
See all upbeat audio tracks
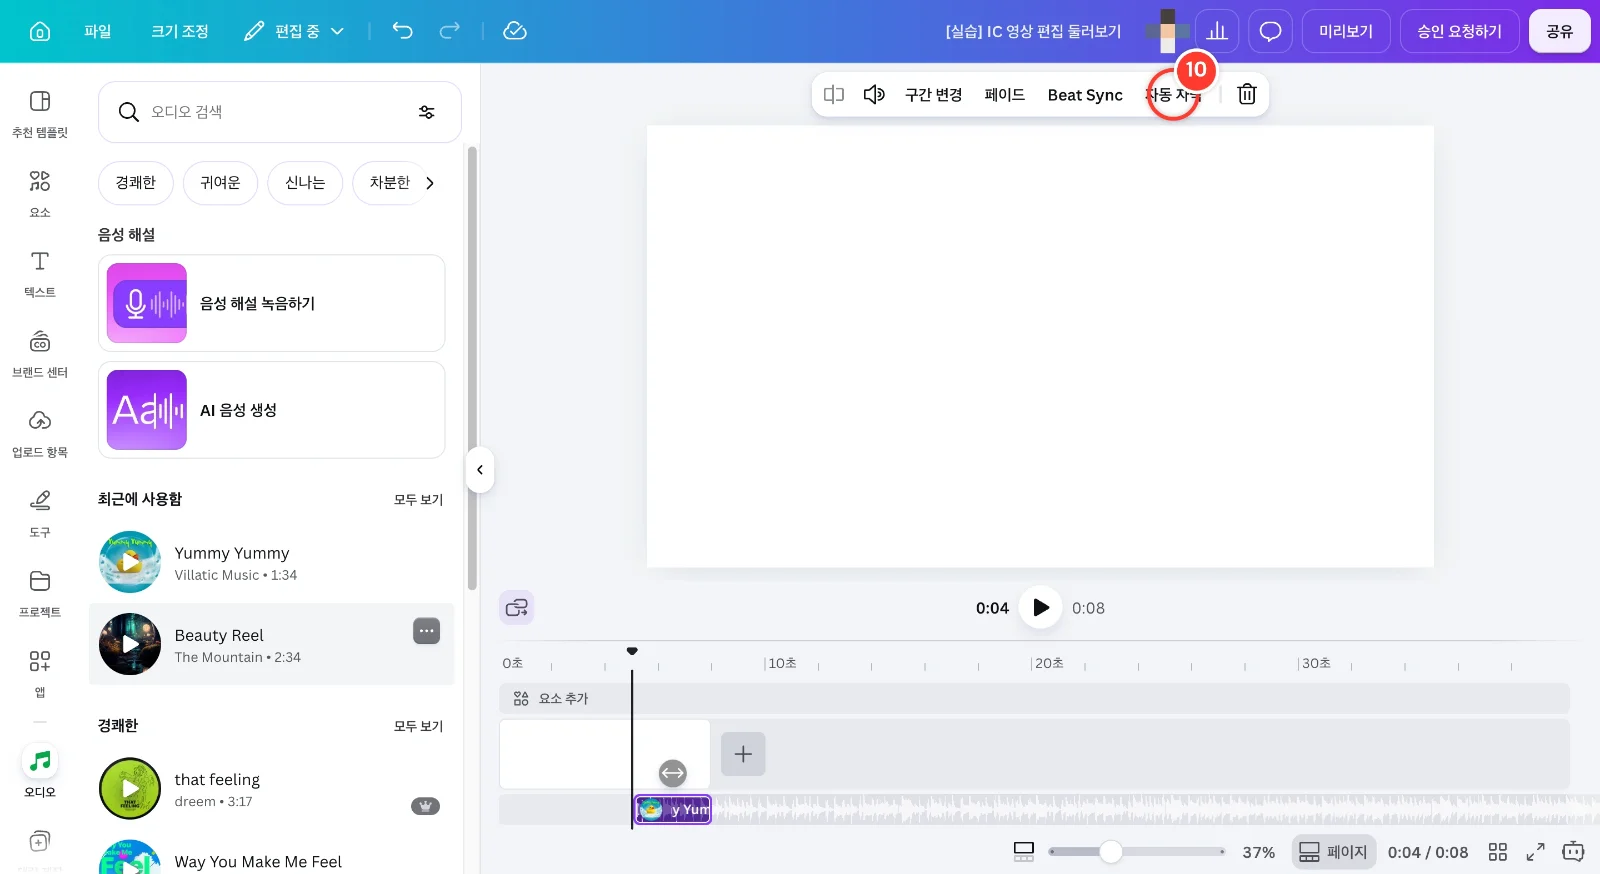pyautogui.click(x=418, y=726)
